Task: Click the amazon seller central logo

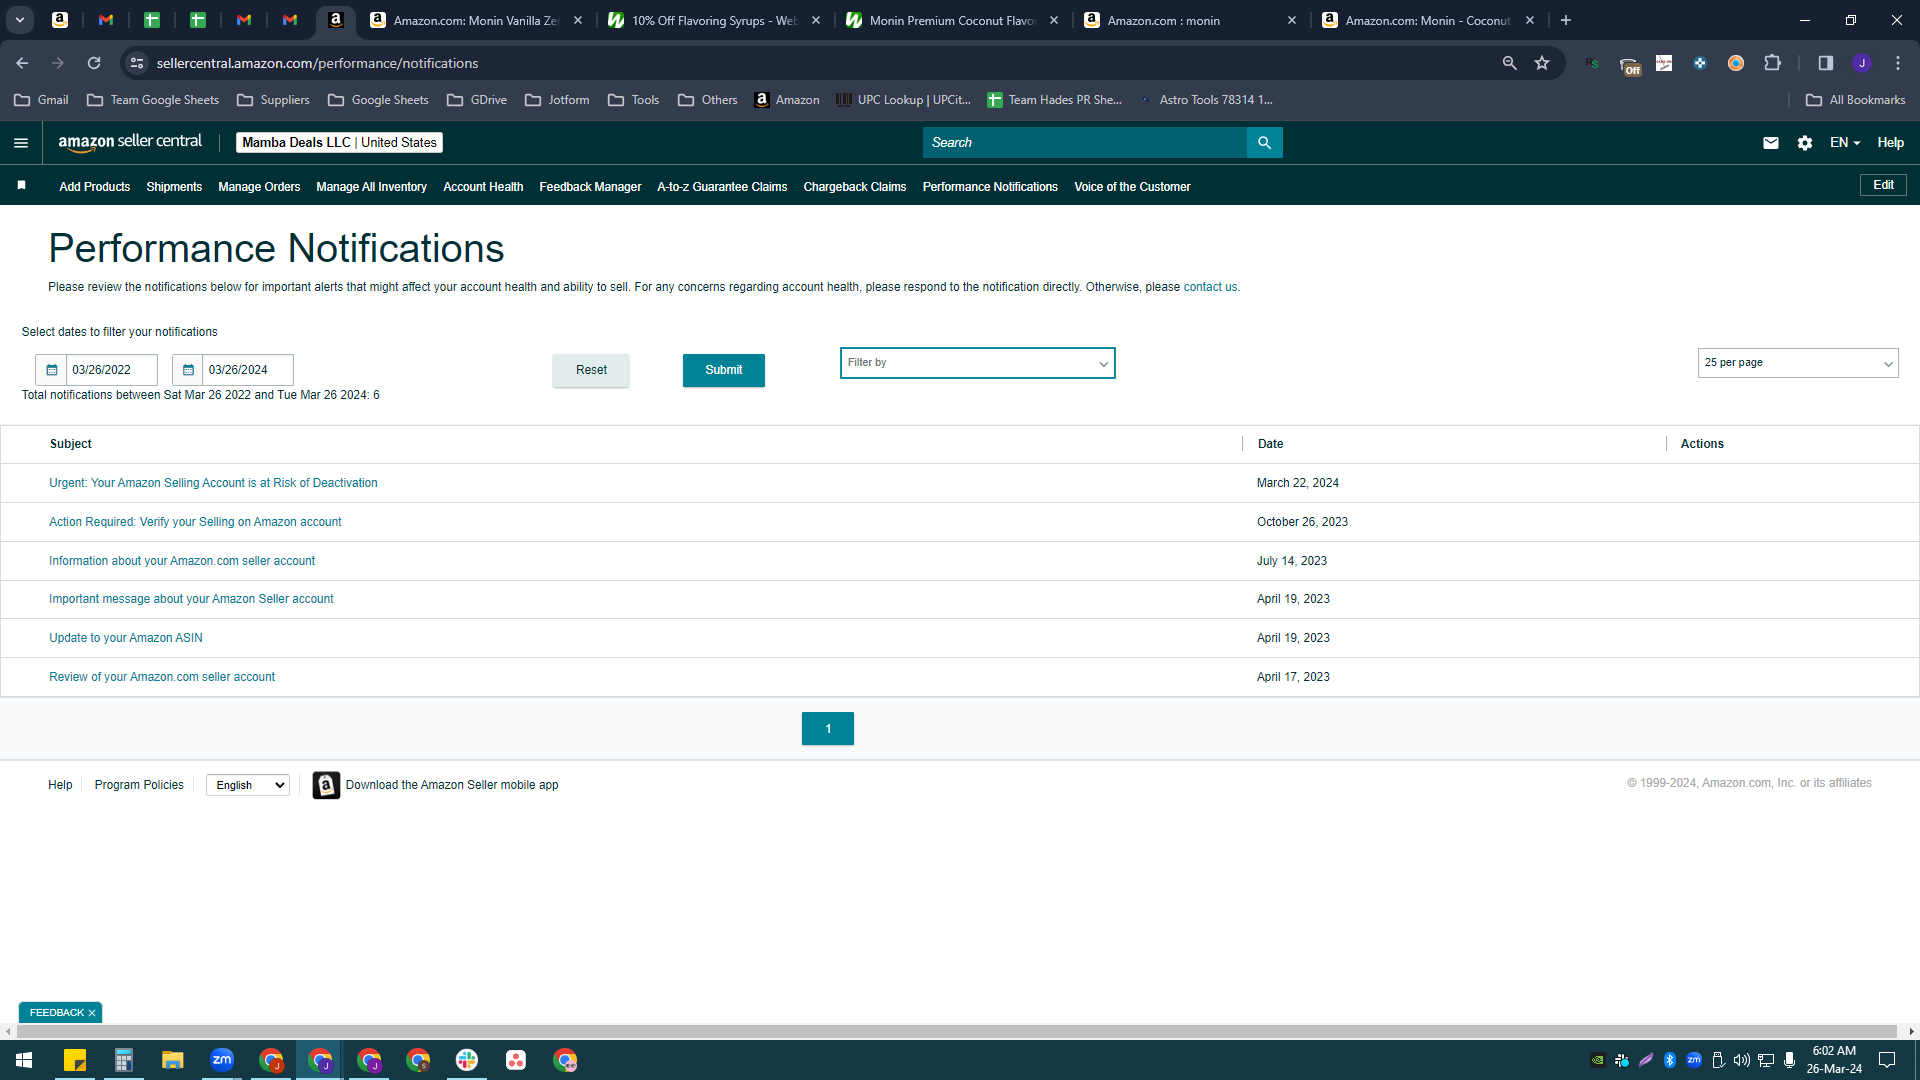Action: pos(130,142)
